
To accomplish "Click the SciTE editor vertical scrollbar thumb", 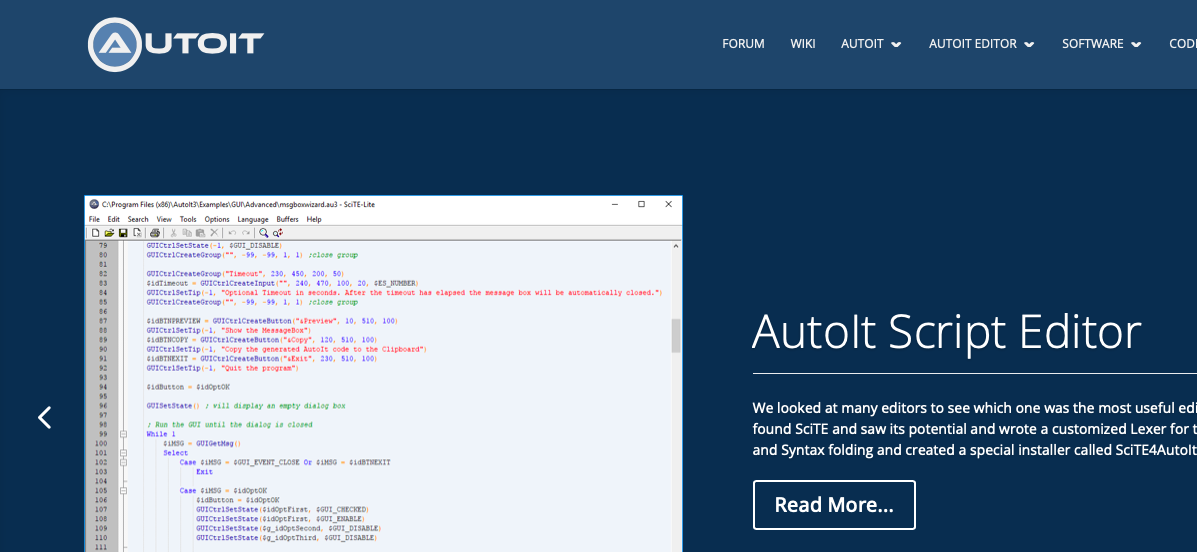I will pos(676,336).
